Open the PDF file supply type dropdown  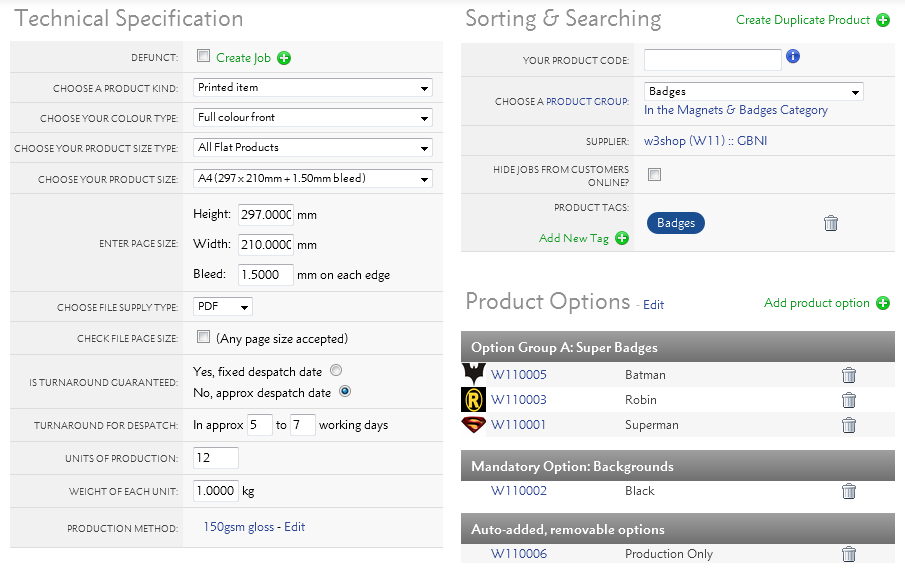pos(222,307)
